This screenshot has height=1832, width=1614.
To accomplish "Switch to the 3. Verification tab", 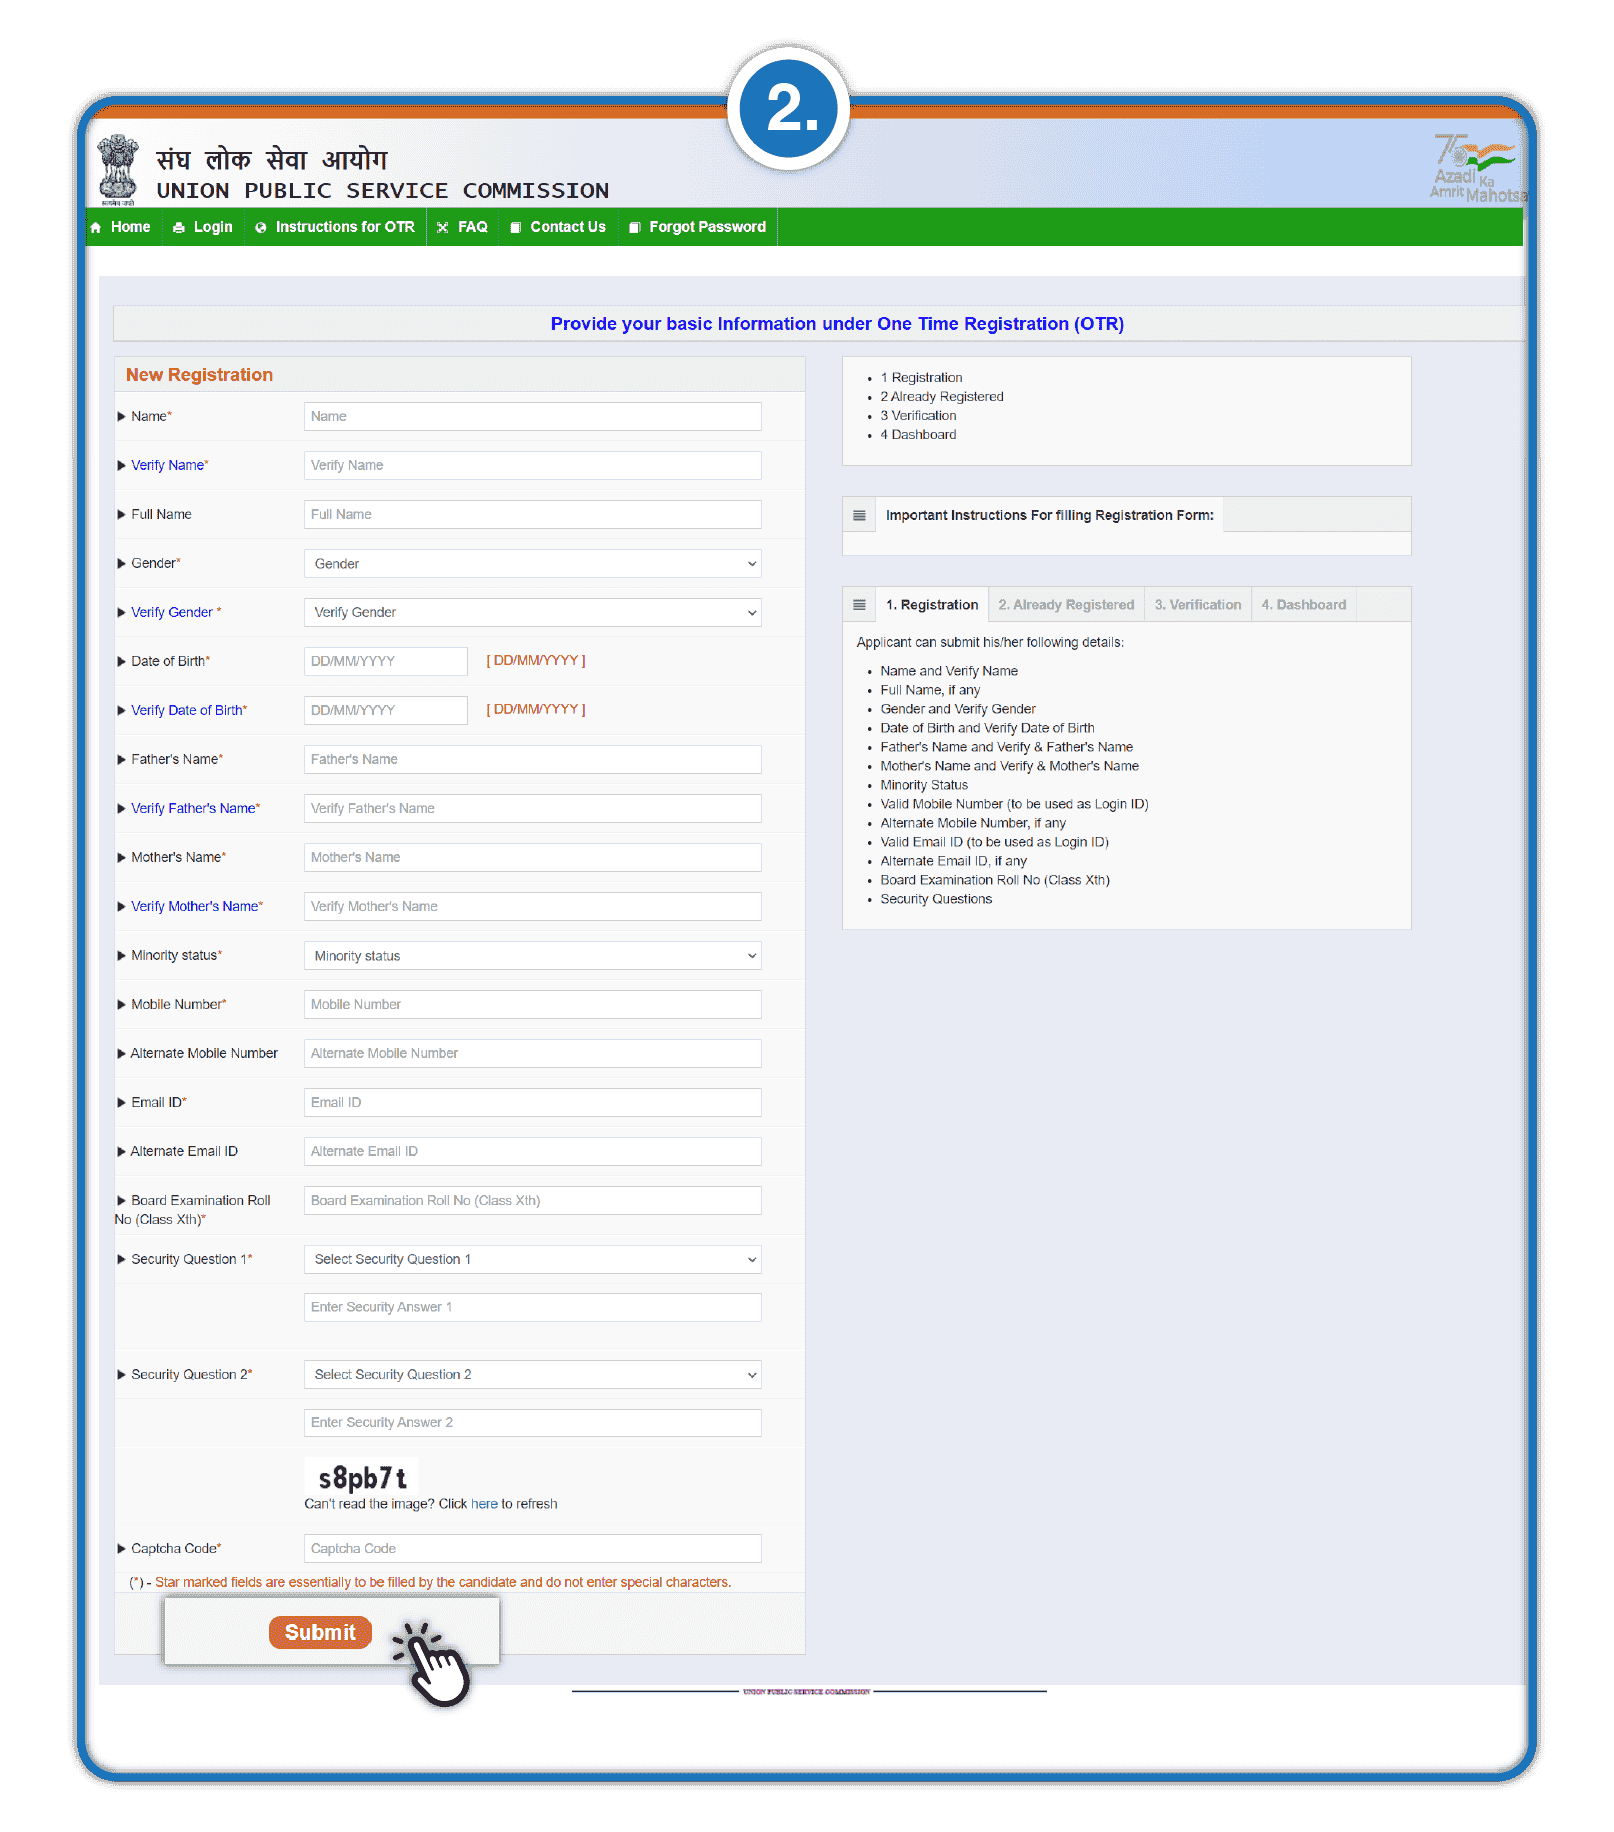I will click(1198, 605).
